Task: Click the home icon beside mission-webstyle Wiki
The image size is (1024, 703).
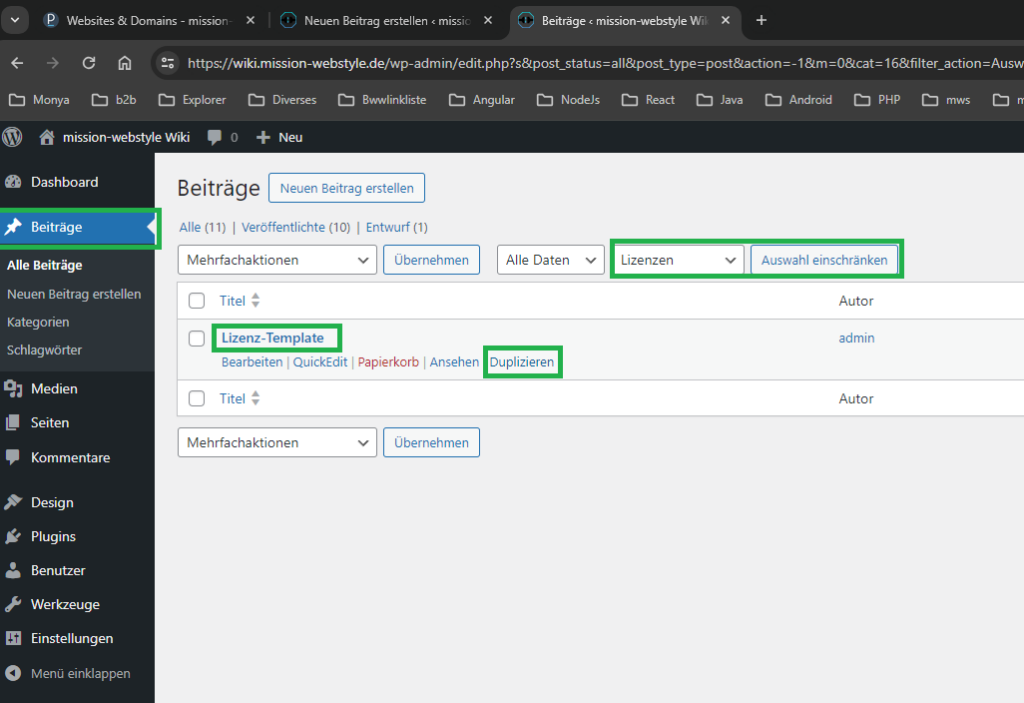Action: (47, 137)
